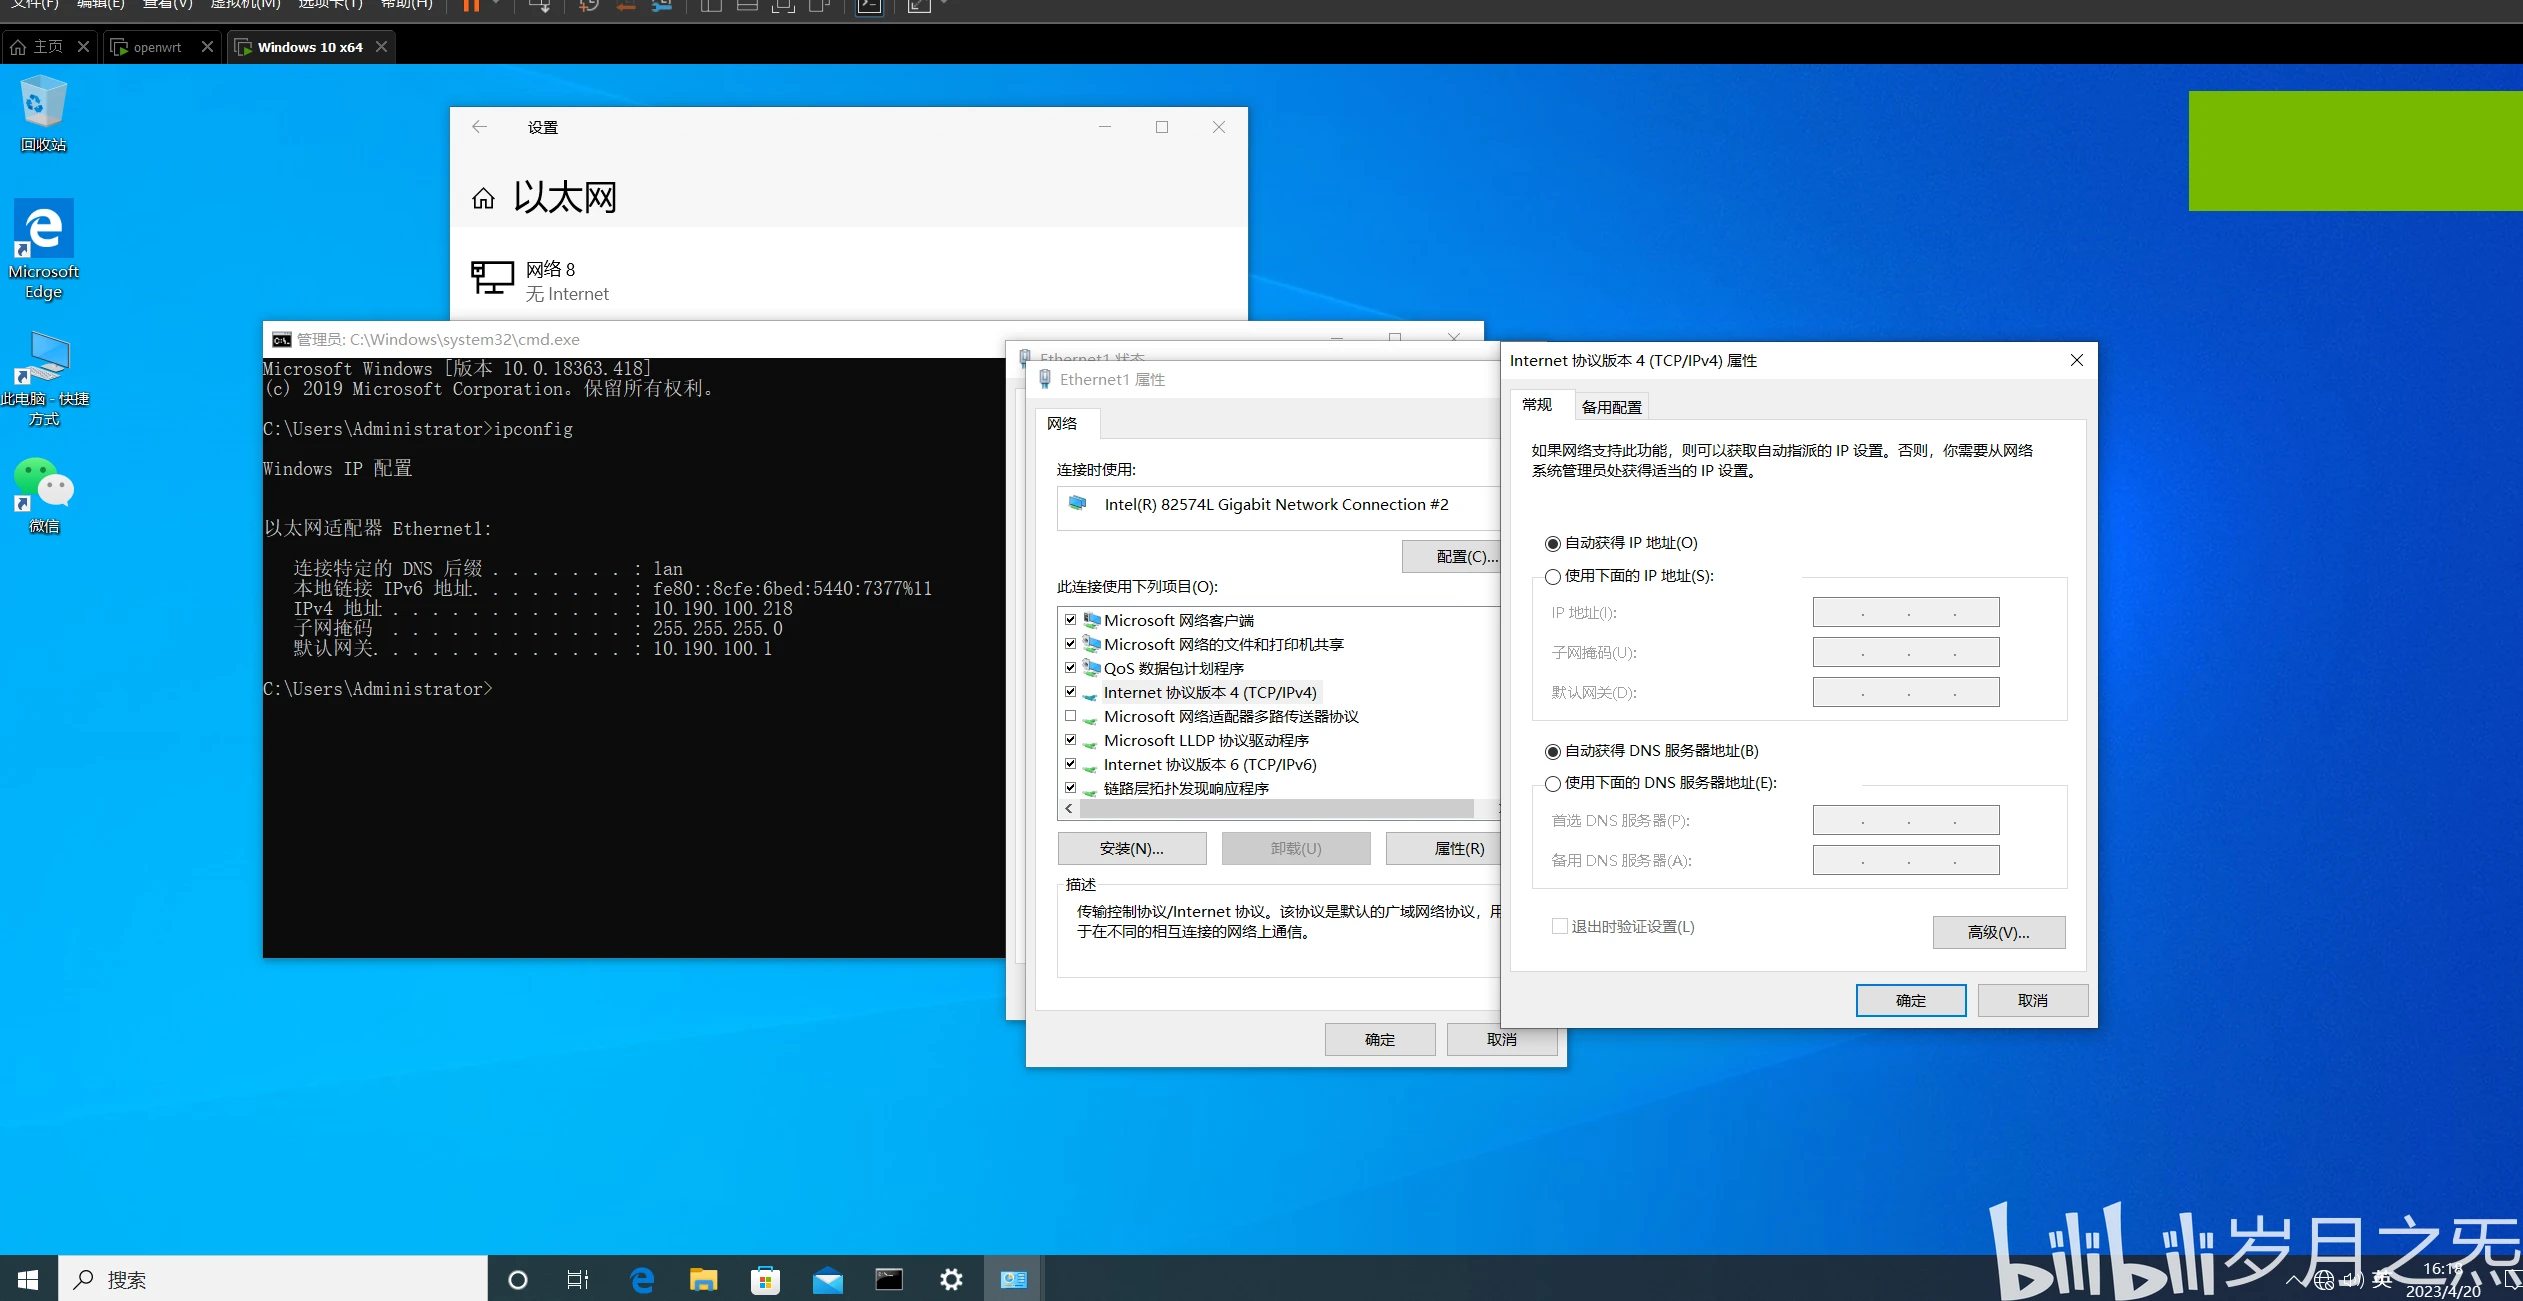Click 退出时验证设置 checkbox

(1560, 926)
